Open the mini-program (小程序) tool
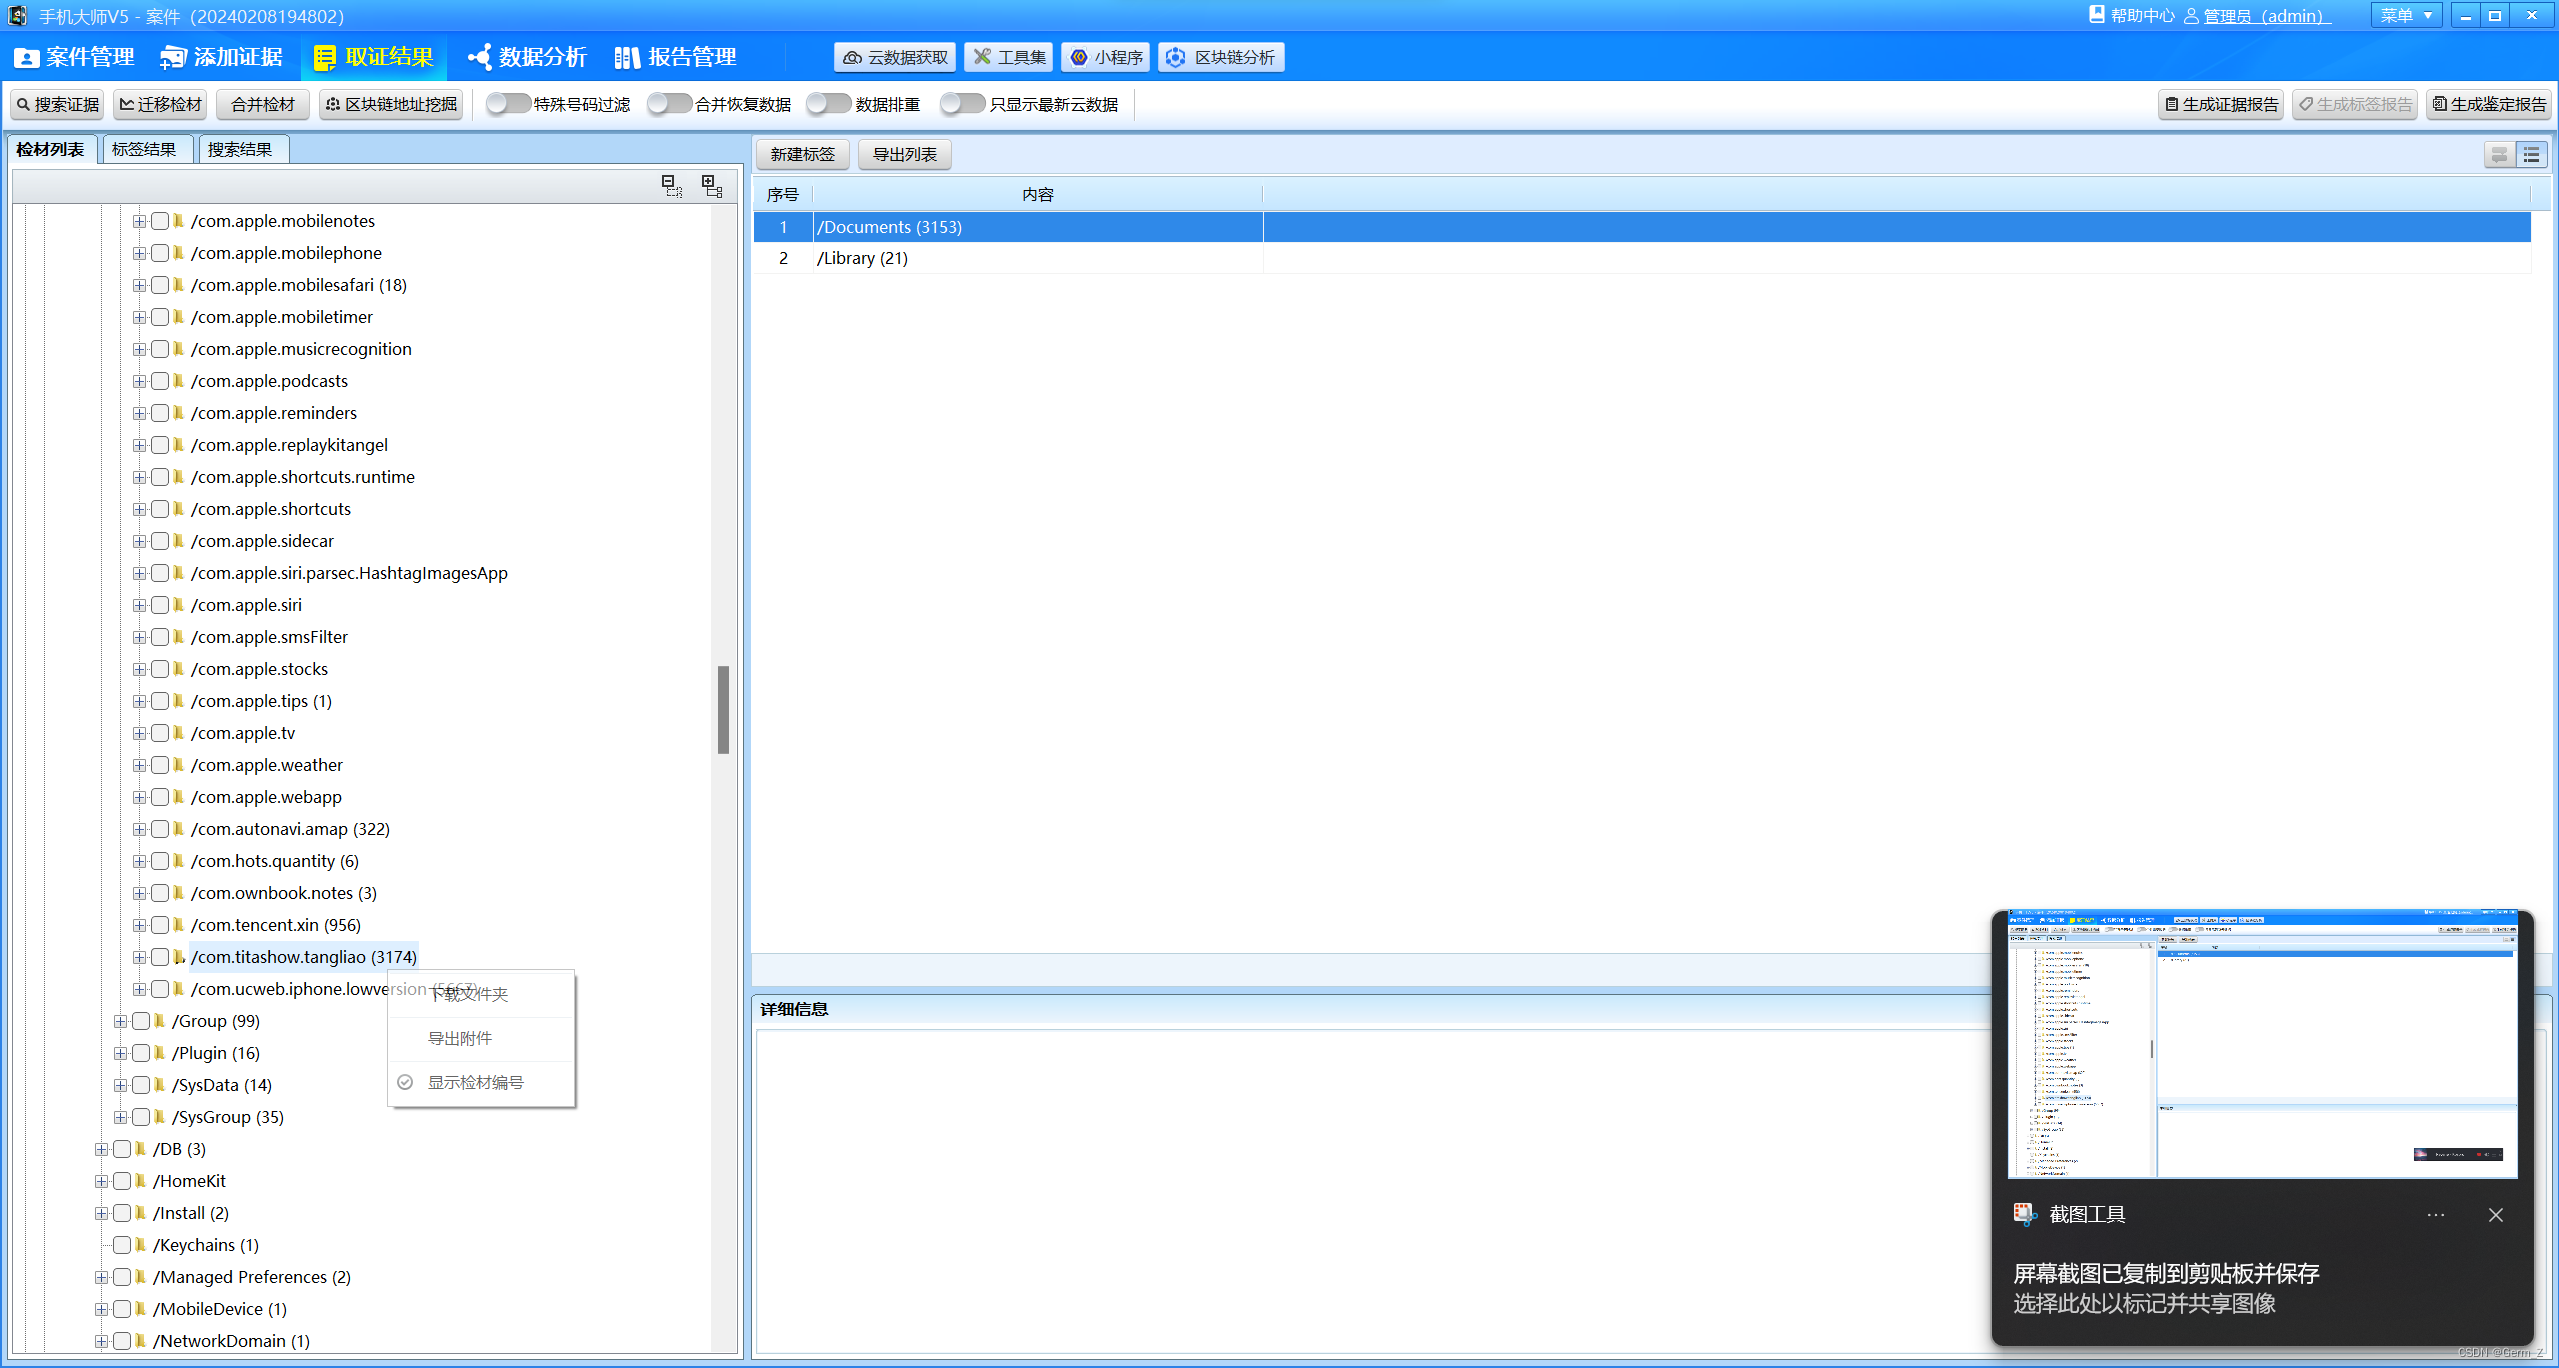 pyautogui.click(x=1106, y=57)
